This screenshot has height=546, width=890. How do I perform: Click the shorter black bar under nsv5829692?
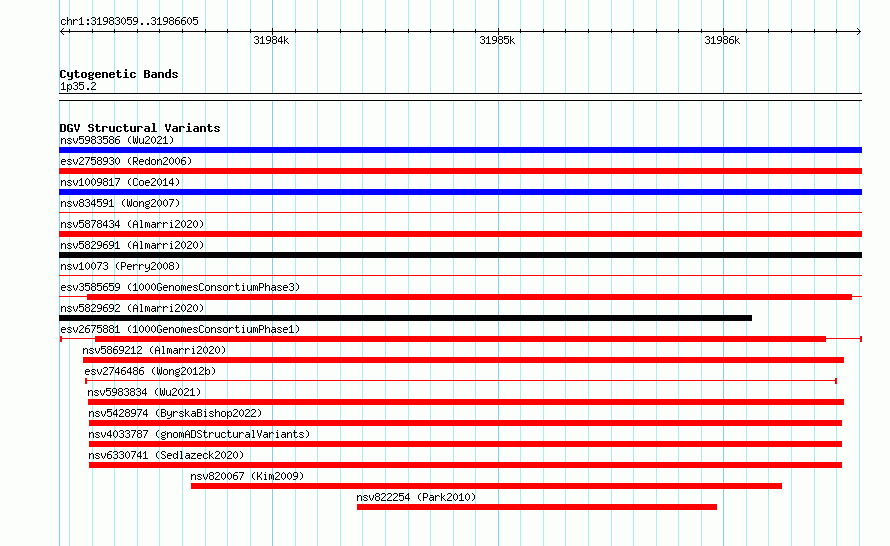(405, 318)
